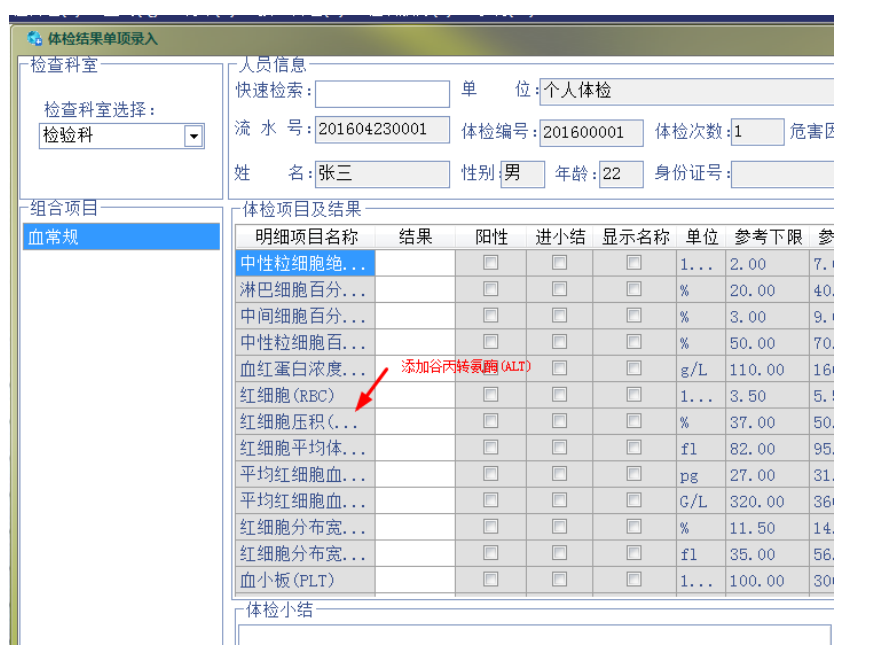870x660 pixels.
Task: Click the 流水号 field showing 201604230001
Action: [382, 130]
